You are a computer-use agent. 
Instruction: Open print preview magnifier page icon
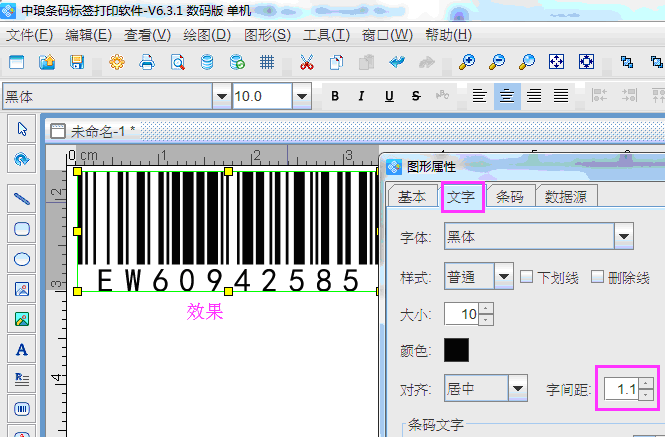tap(177, 62)
